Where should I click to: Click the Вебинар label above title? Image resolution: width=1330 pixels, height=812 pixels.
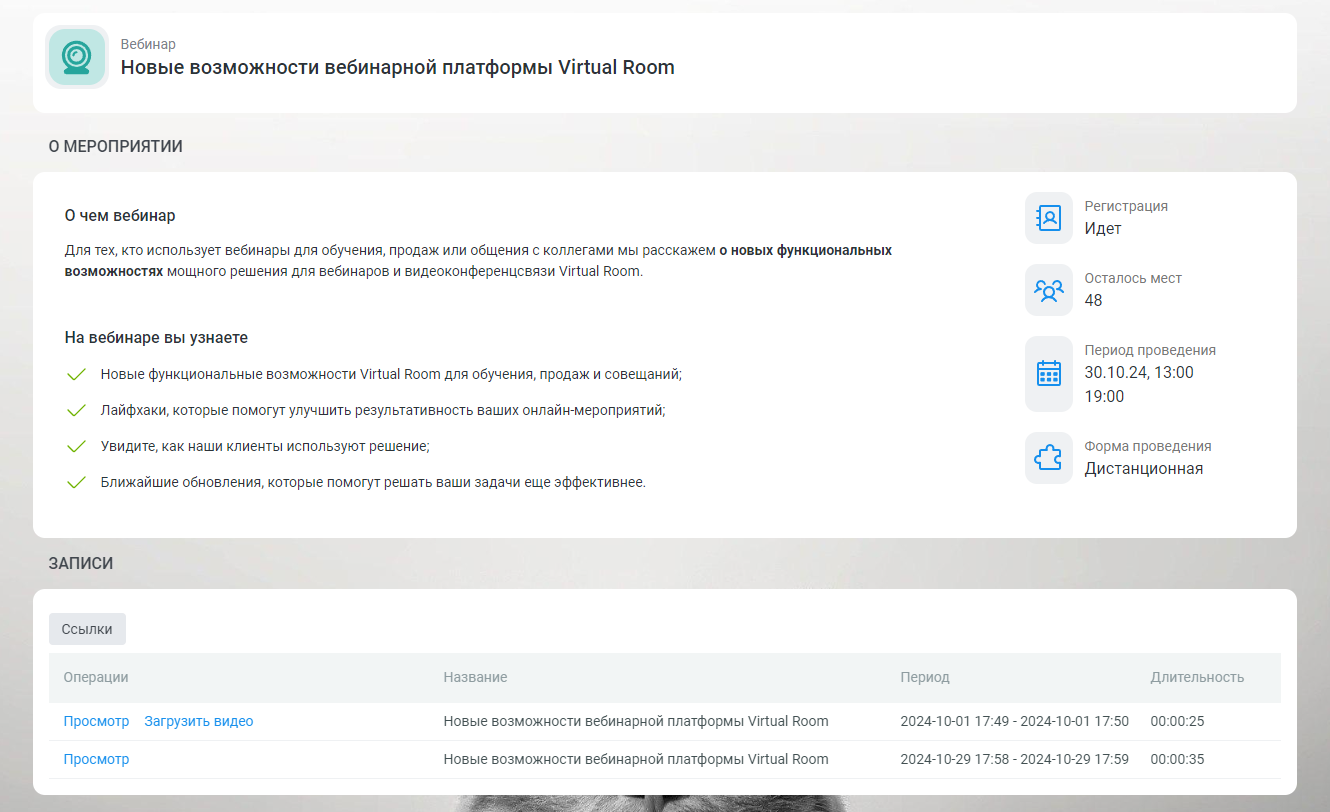148,44
